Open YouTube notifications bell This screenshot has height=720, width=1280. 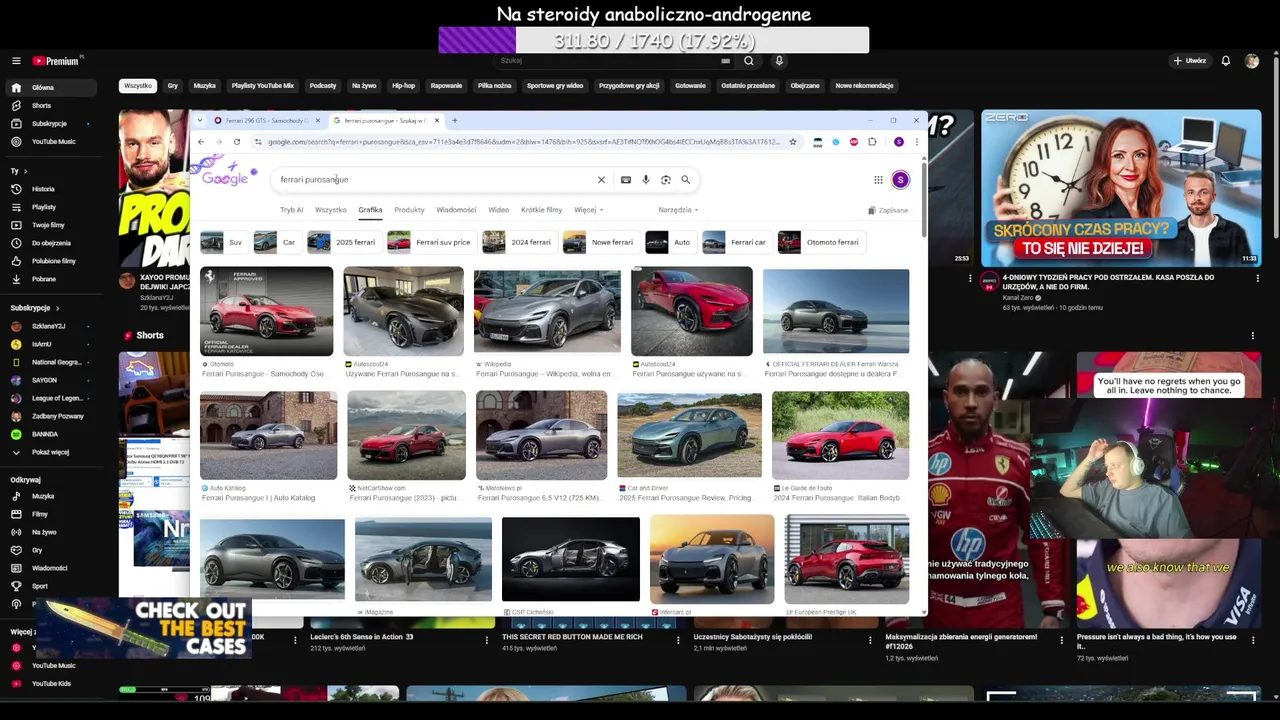pos(1225,61)
